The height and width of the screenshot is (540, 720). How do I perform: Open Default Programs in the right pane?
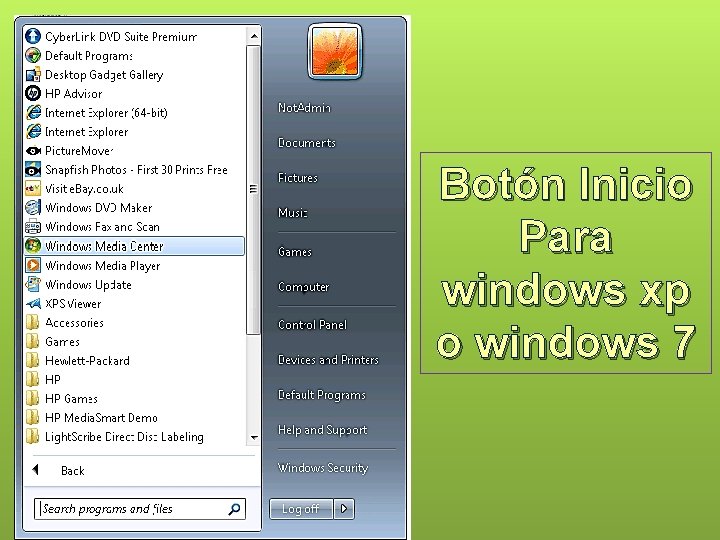(322, 395)
